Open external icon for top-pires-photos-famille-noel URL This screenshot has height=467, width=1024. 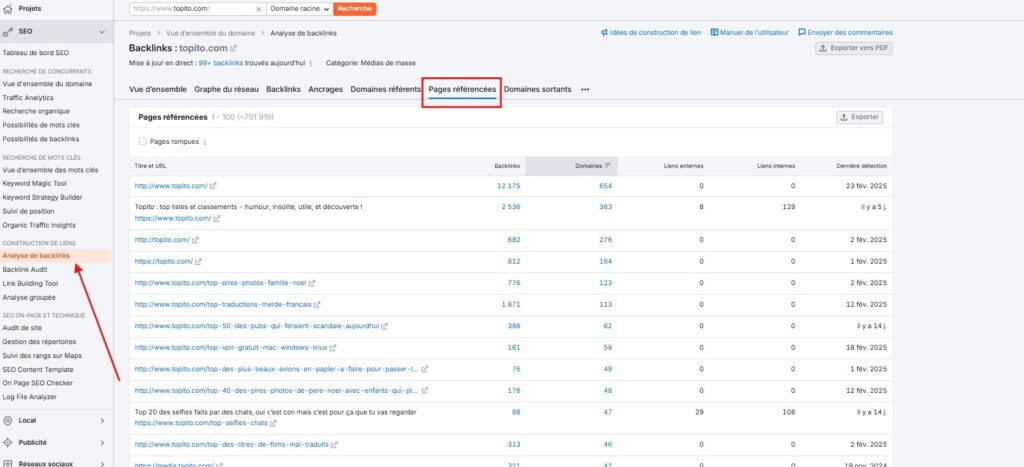pyautogui.click(x=312, y=283)
